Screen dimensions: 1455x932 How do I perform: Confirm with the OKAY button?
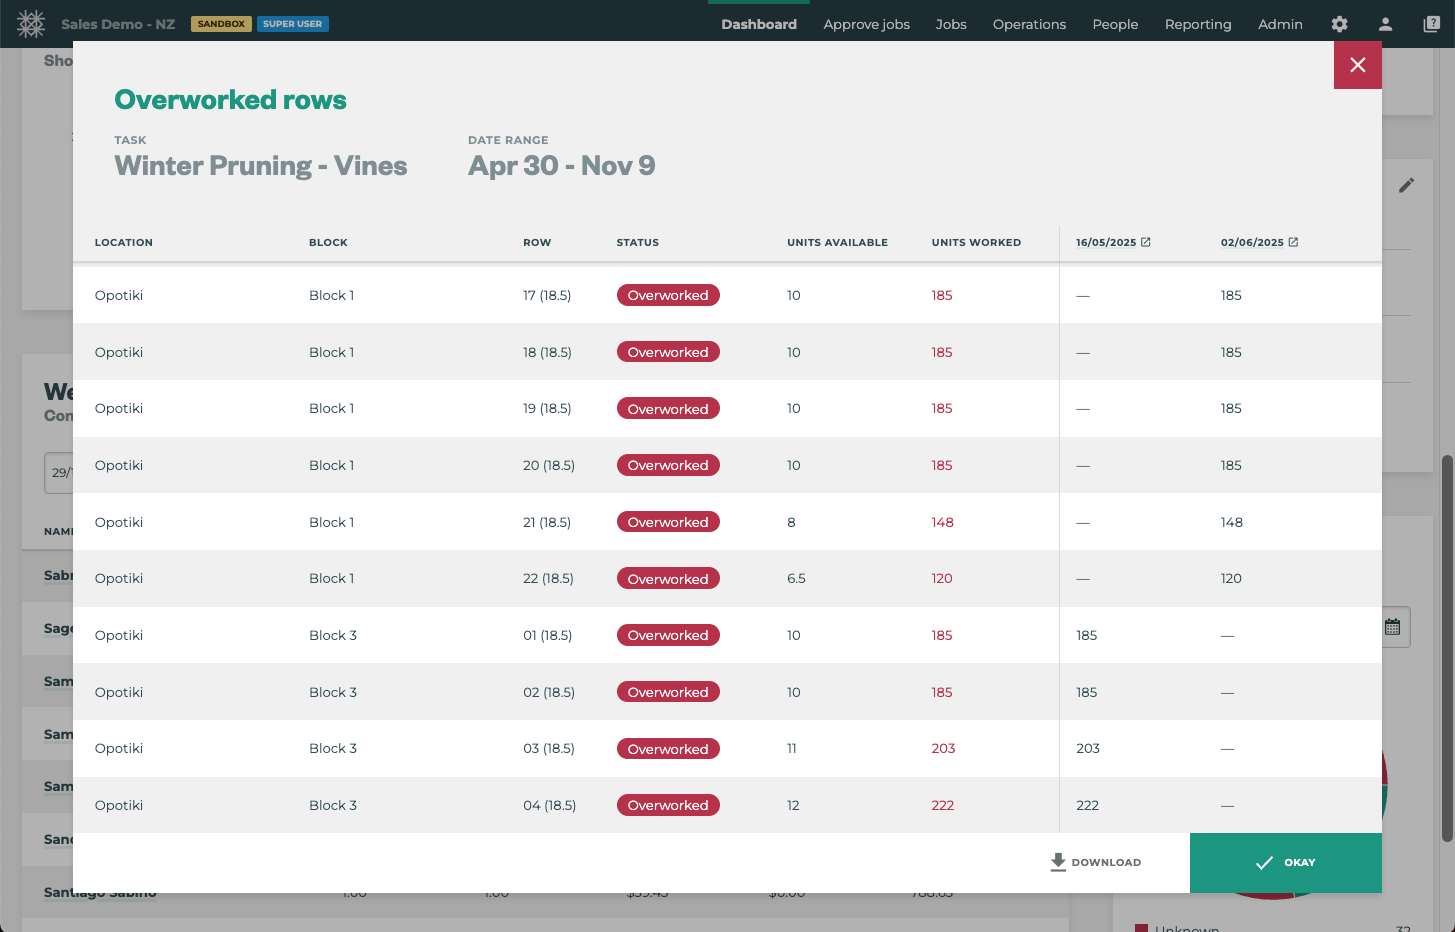1286,862
